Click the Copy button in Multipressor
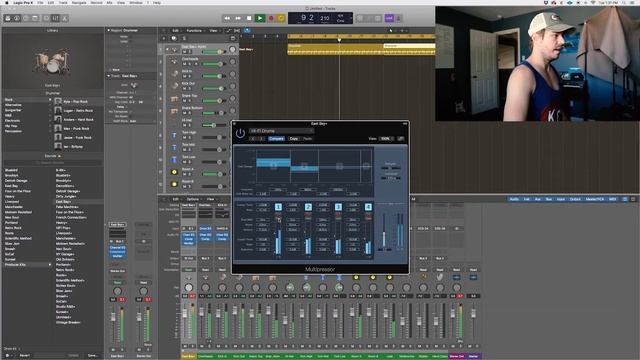 pyautogui.click(x=293, y=139)
